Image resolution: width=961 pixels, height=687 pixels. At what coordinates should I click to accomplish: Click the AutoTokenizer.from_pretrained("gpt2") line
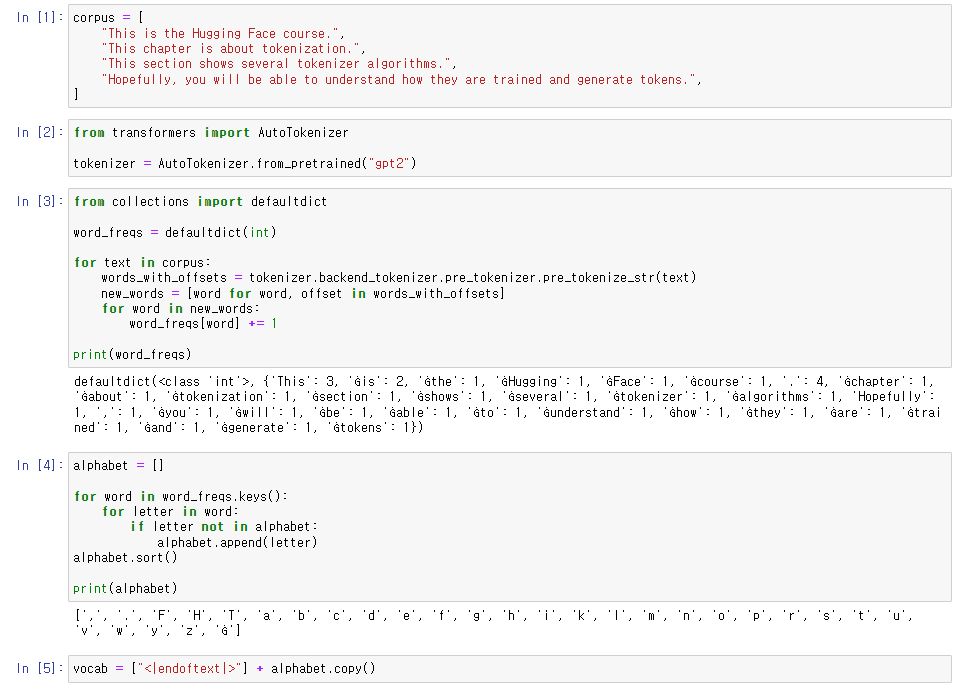245,164
